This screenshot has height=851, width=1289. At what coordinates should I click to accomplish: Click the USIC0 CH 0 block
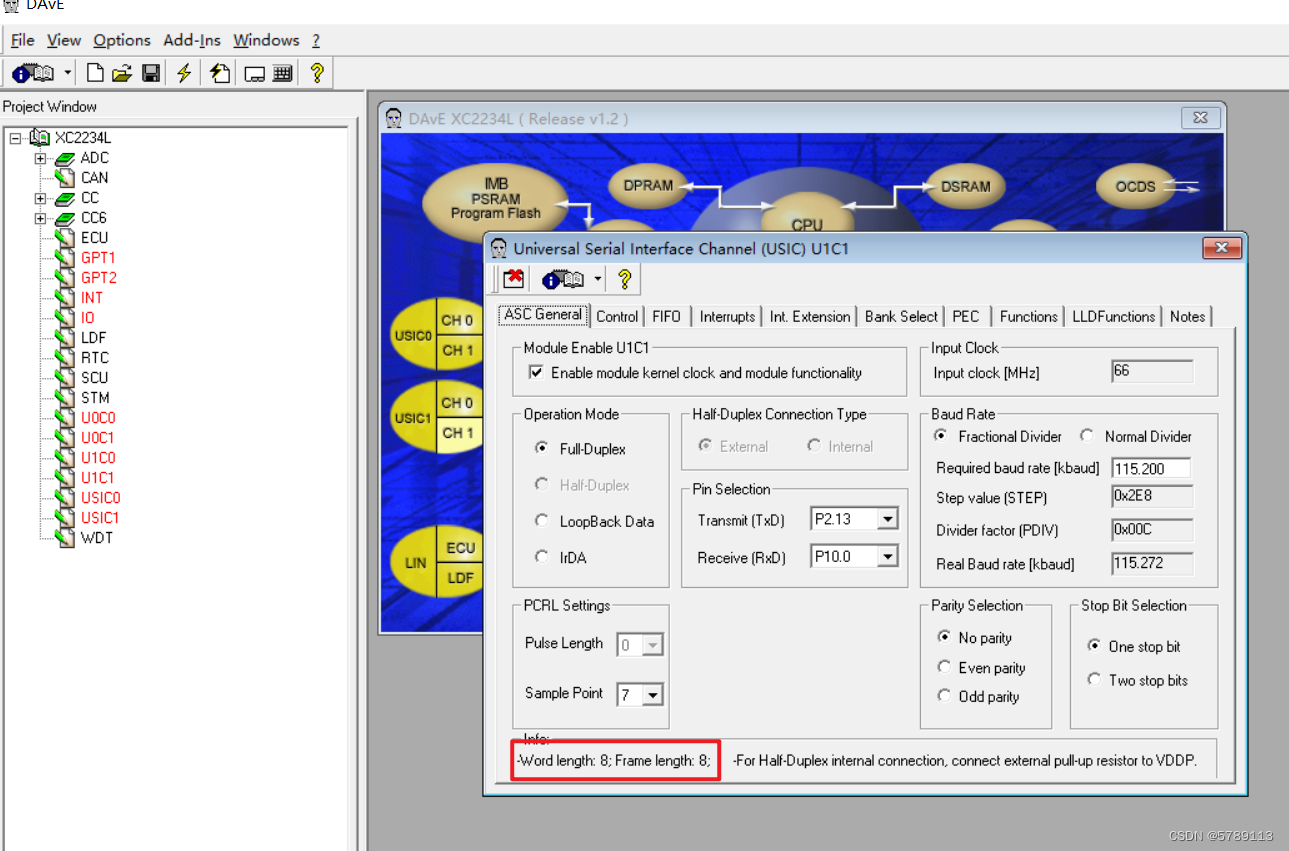click(x=457, y=320)
